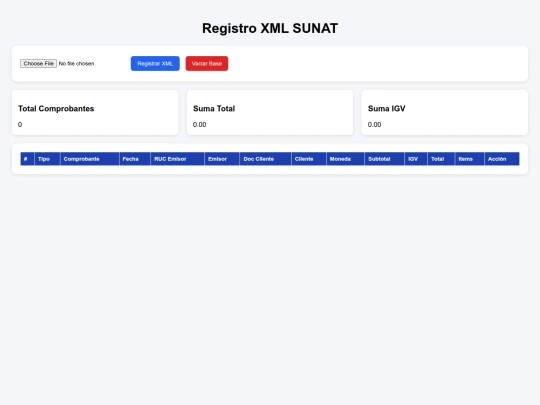The width and height of the screenshot is (540, 405).
Task: Click the Tipo column header
Action: pos(47,159)
